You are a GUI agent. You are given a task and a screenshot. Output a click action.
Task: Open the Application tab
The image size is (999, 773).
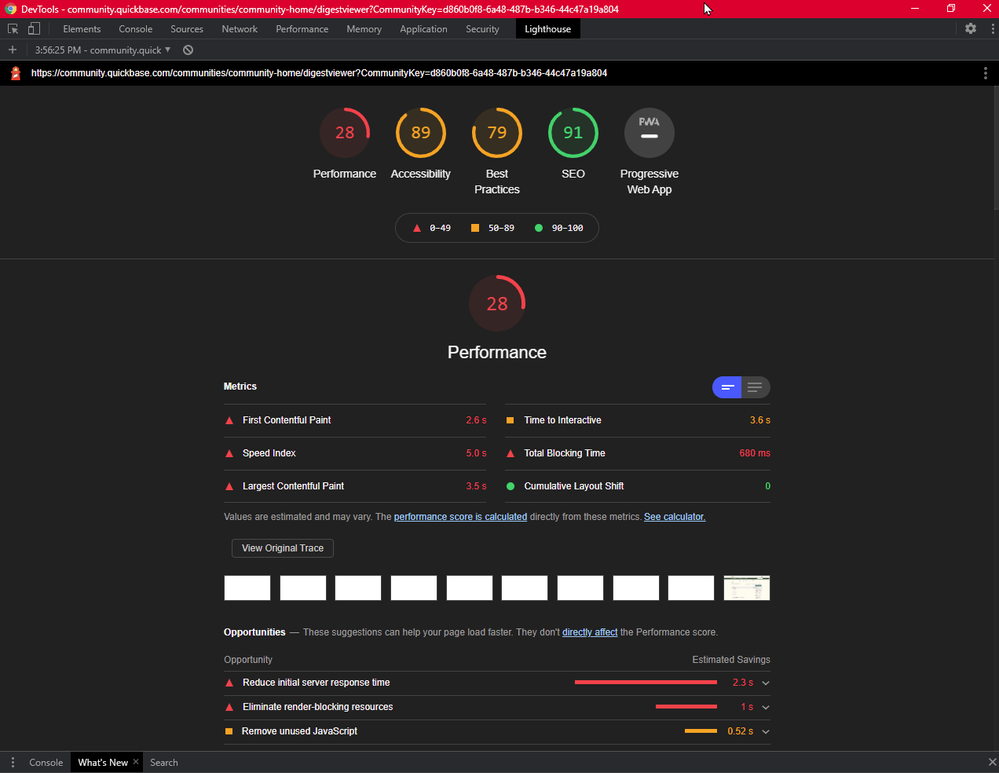click(423, 29)
